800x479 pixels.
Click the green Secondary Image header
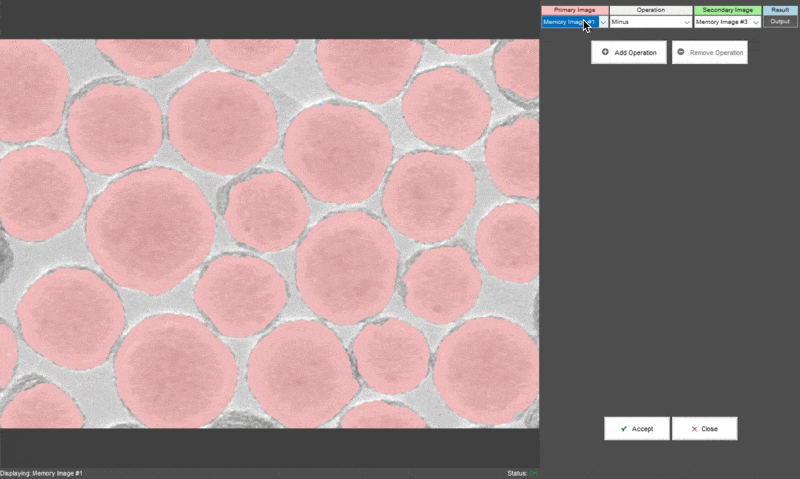pos(727,10)
